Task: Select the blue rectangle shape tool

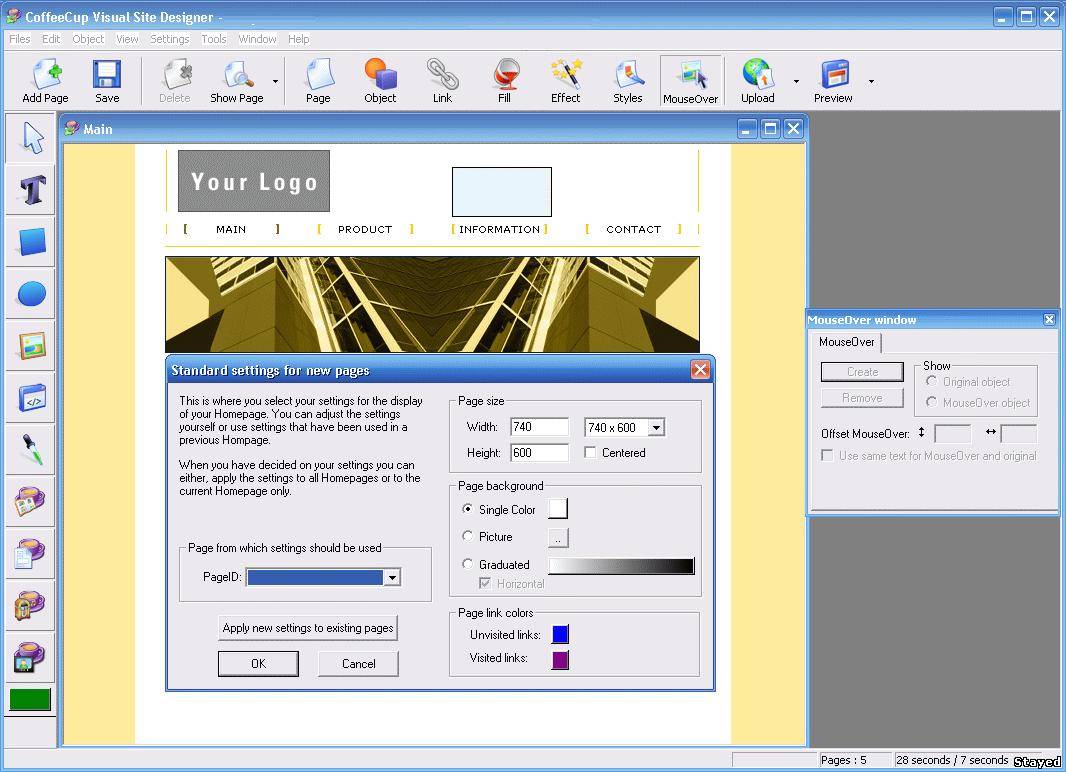Action: pyautogui.click(x=31, y=242)
